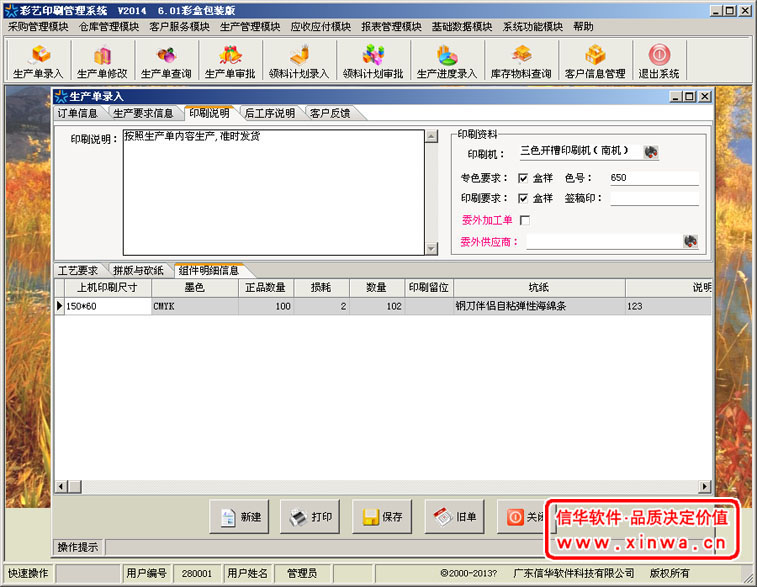Toggle 印刷要求 盒样 checkbox
757x587 pixels.
point(523,198)
